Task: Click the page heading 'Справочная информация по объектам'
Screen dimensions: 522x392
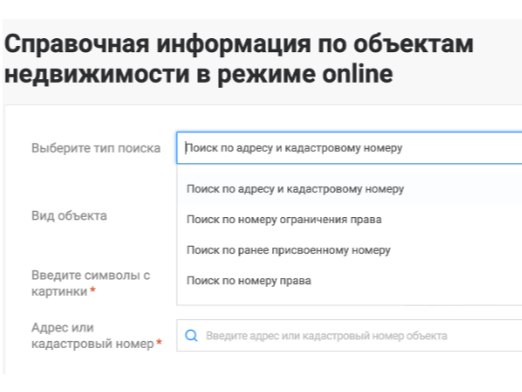Action: 239,44
